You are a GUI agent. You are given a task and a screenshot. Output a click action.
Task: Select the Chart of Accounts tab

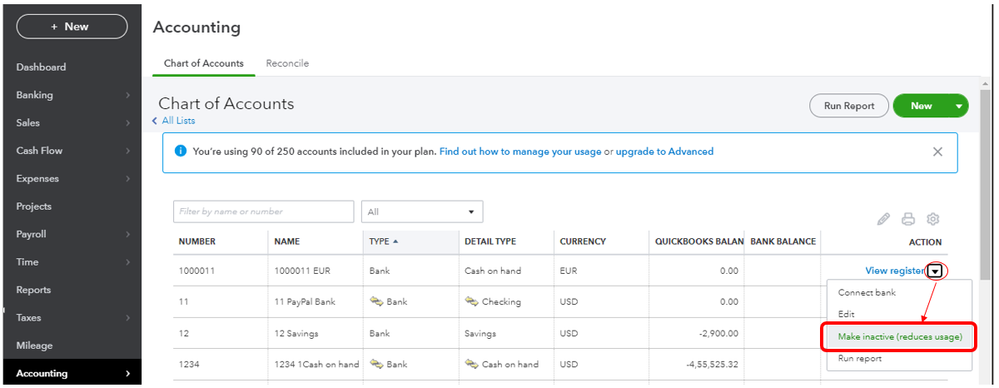[x=204, y=64]
